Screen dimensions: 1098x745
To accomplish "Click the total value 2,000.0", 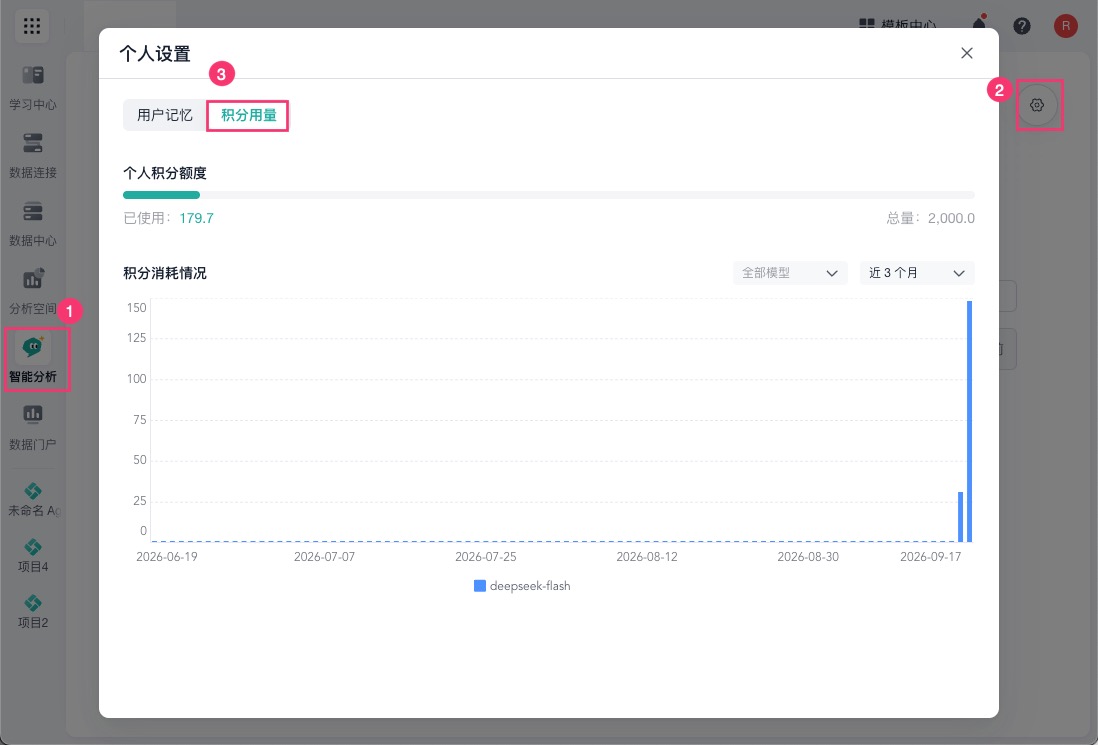I will (951, 218).
